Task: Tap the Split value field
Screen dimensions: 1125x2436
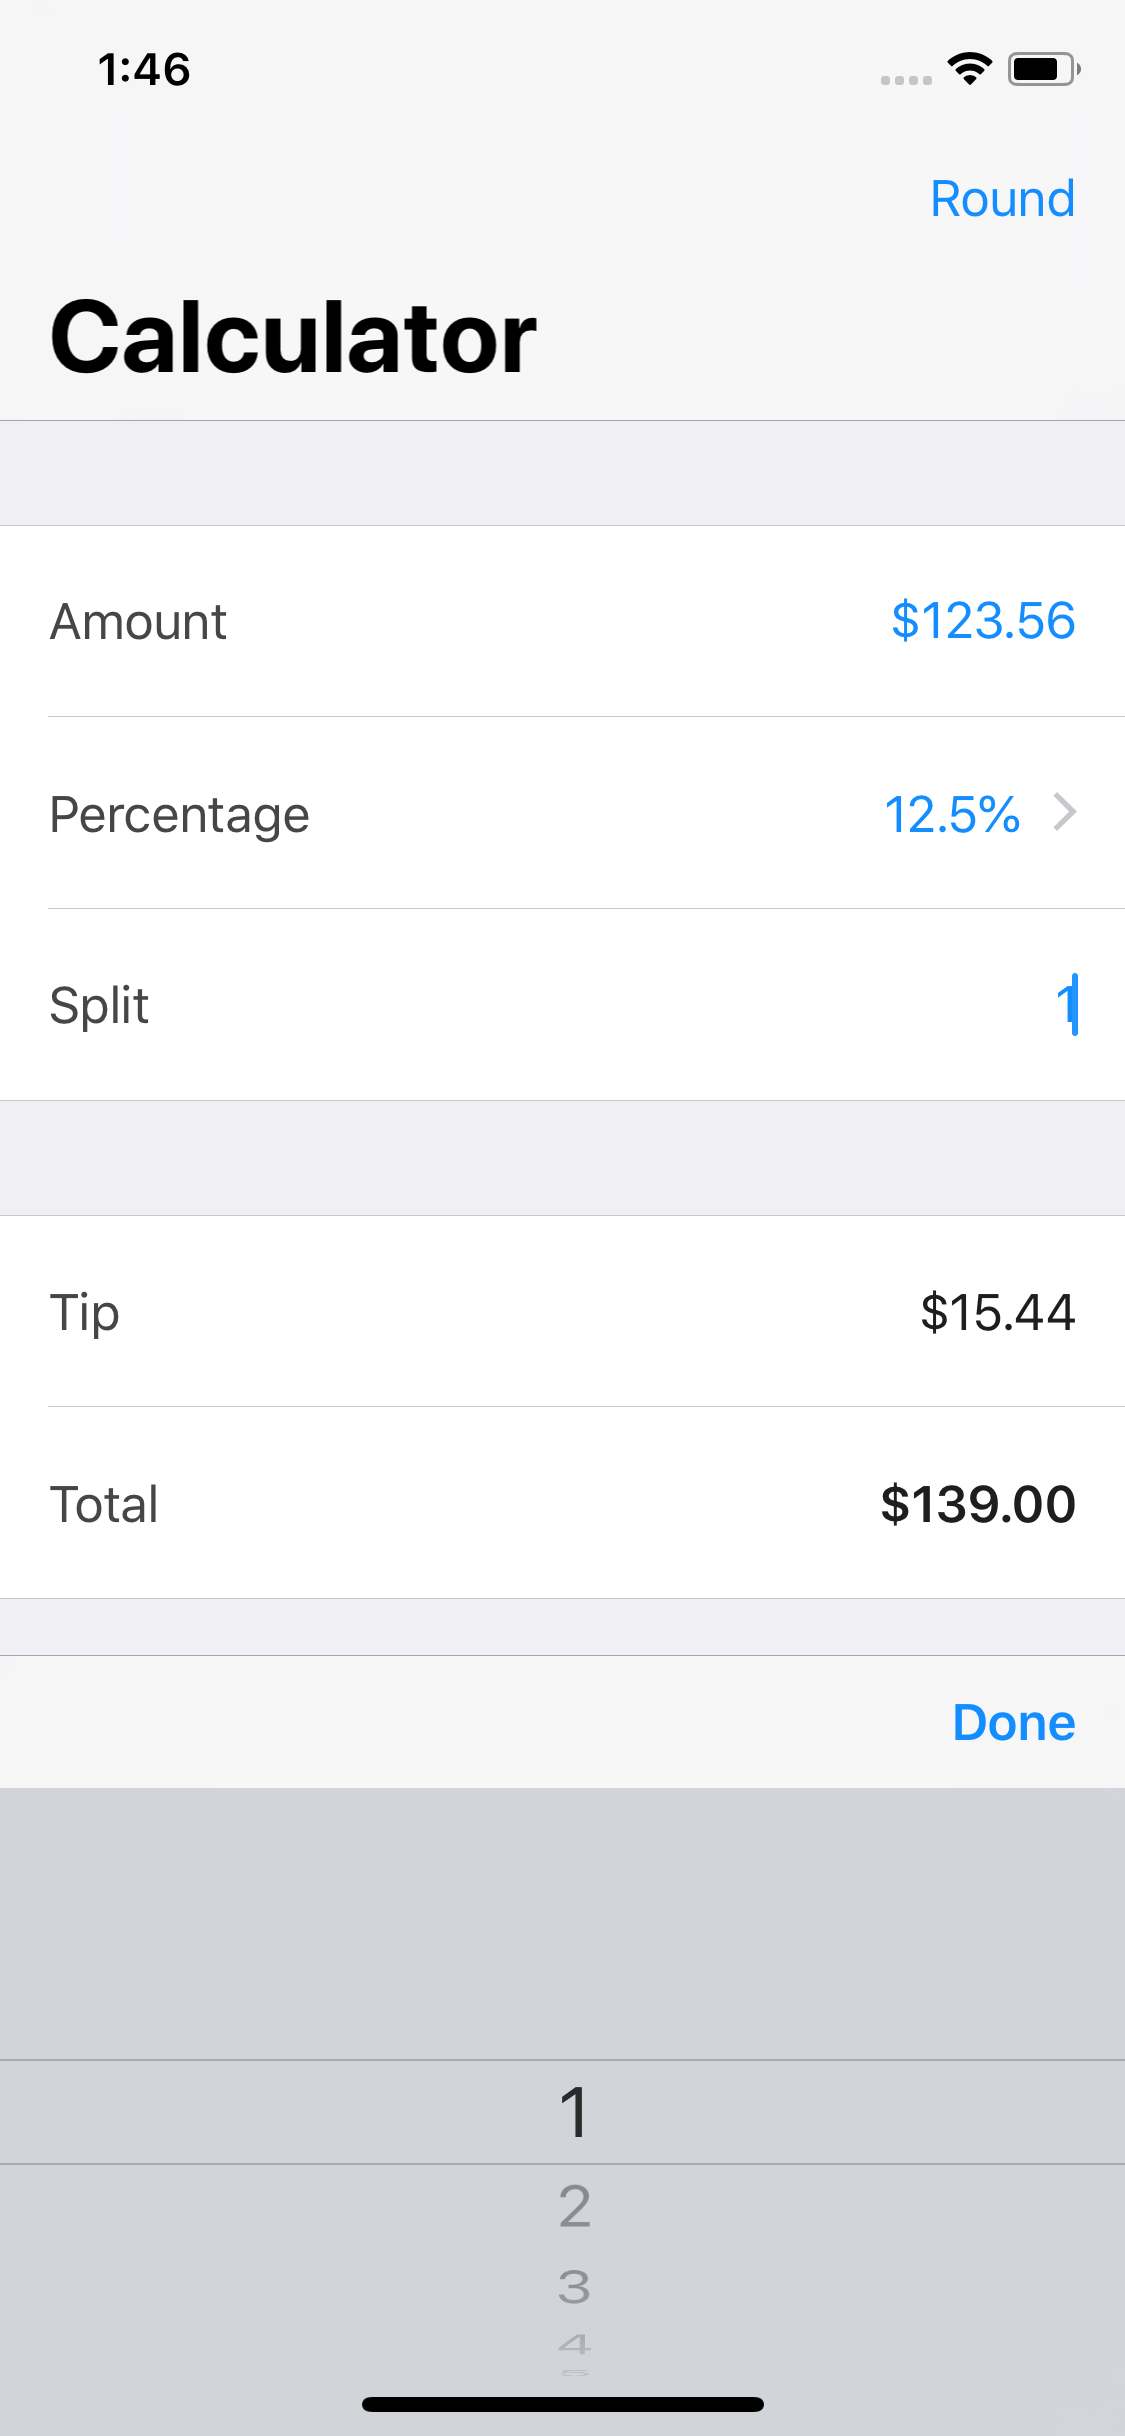Action: pos(1066,1005)
